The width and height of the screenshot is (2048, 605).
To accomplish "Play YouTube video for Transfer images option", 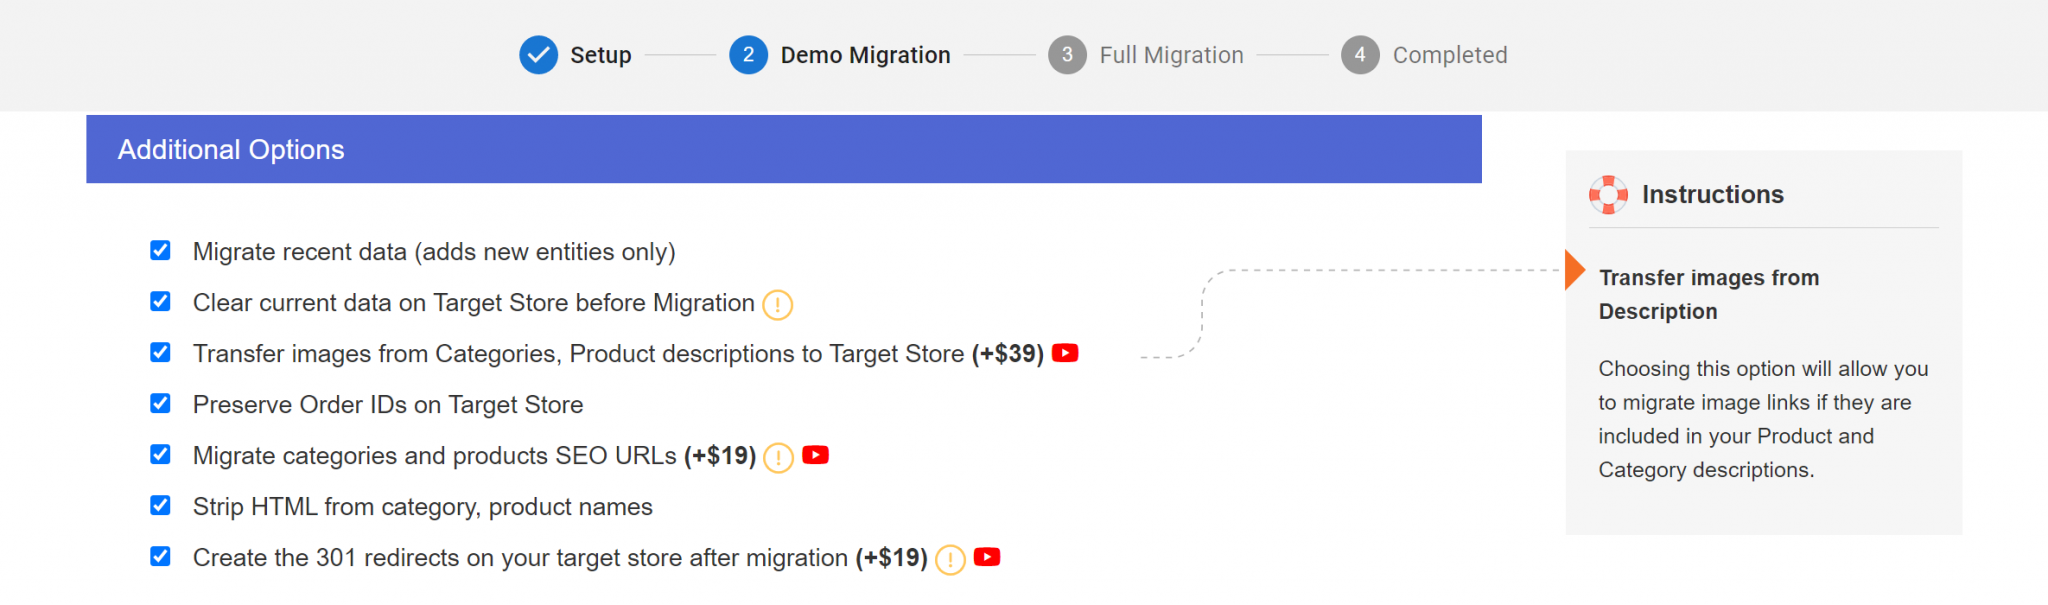I will click(1065, 353).
